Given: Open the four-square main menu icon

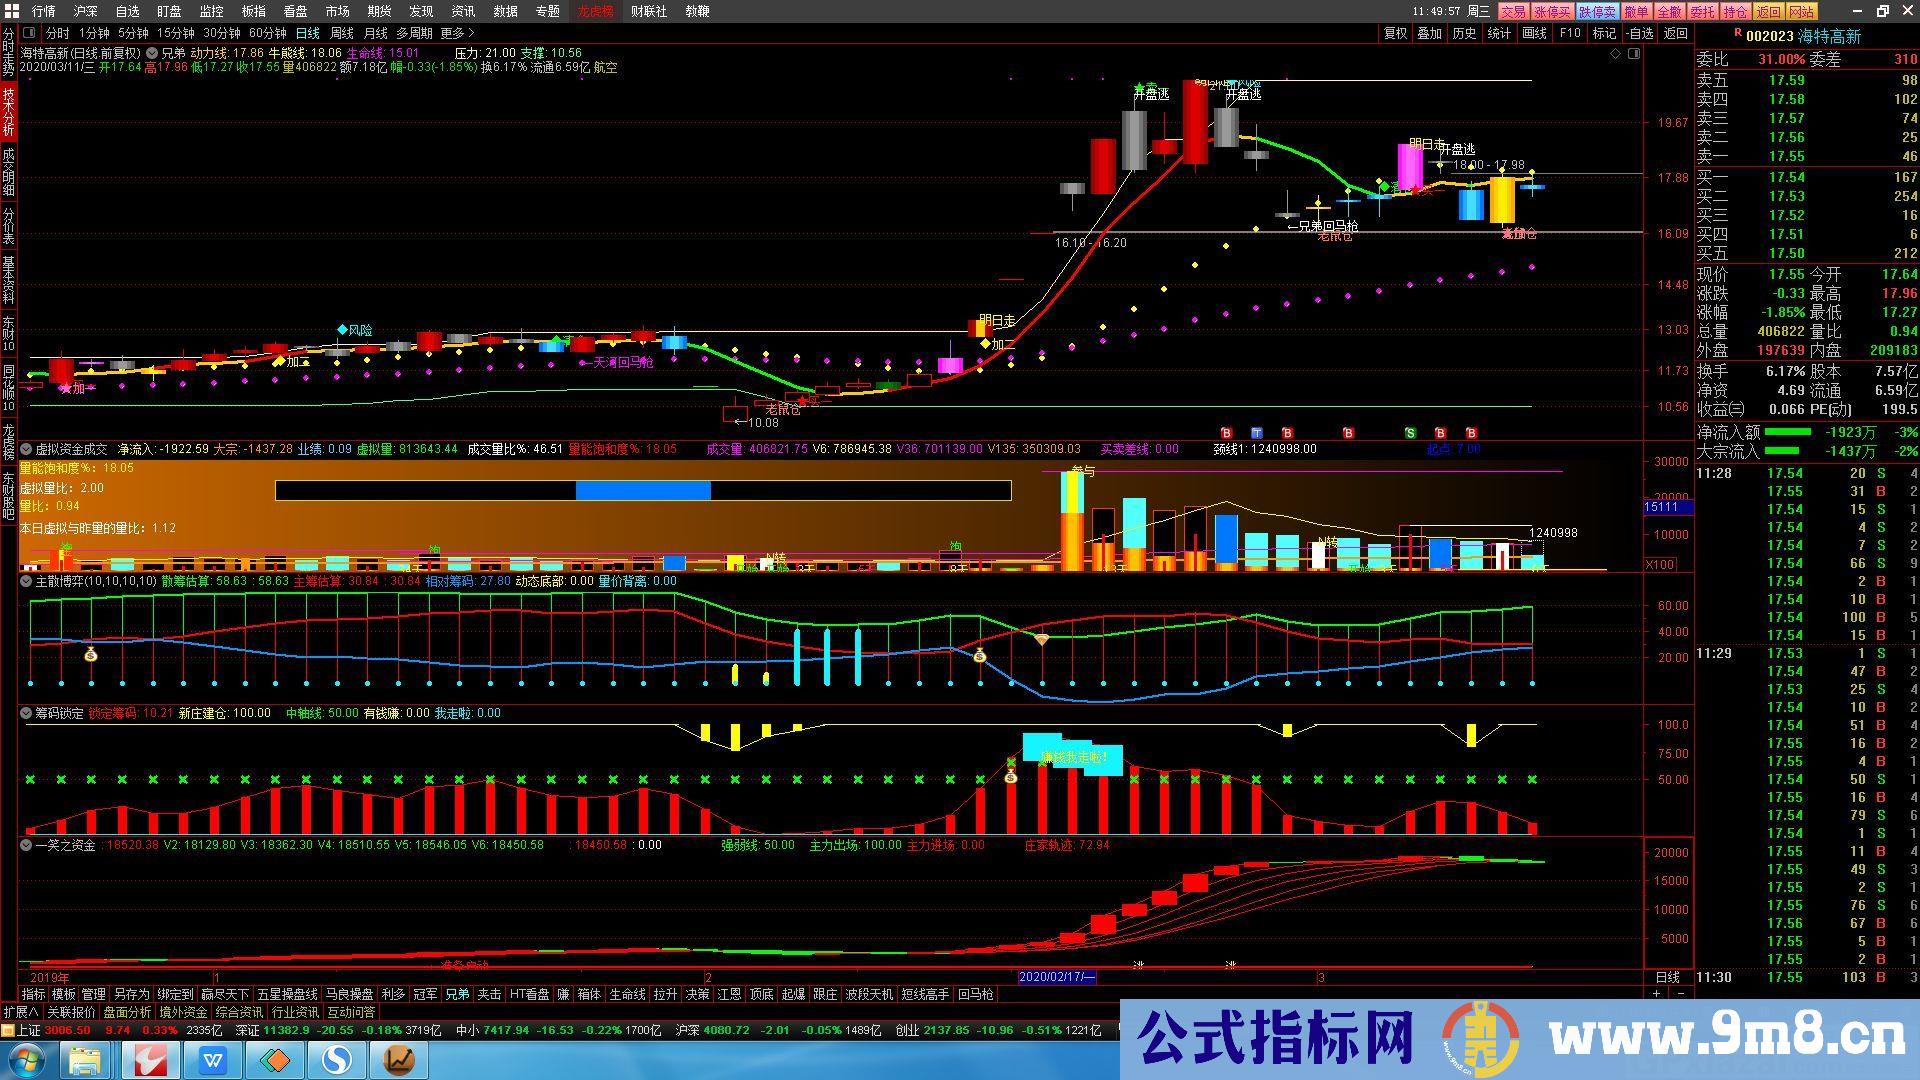Looking at the screenshot, I should [10, 11].
